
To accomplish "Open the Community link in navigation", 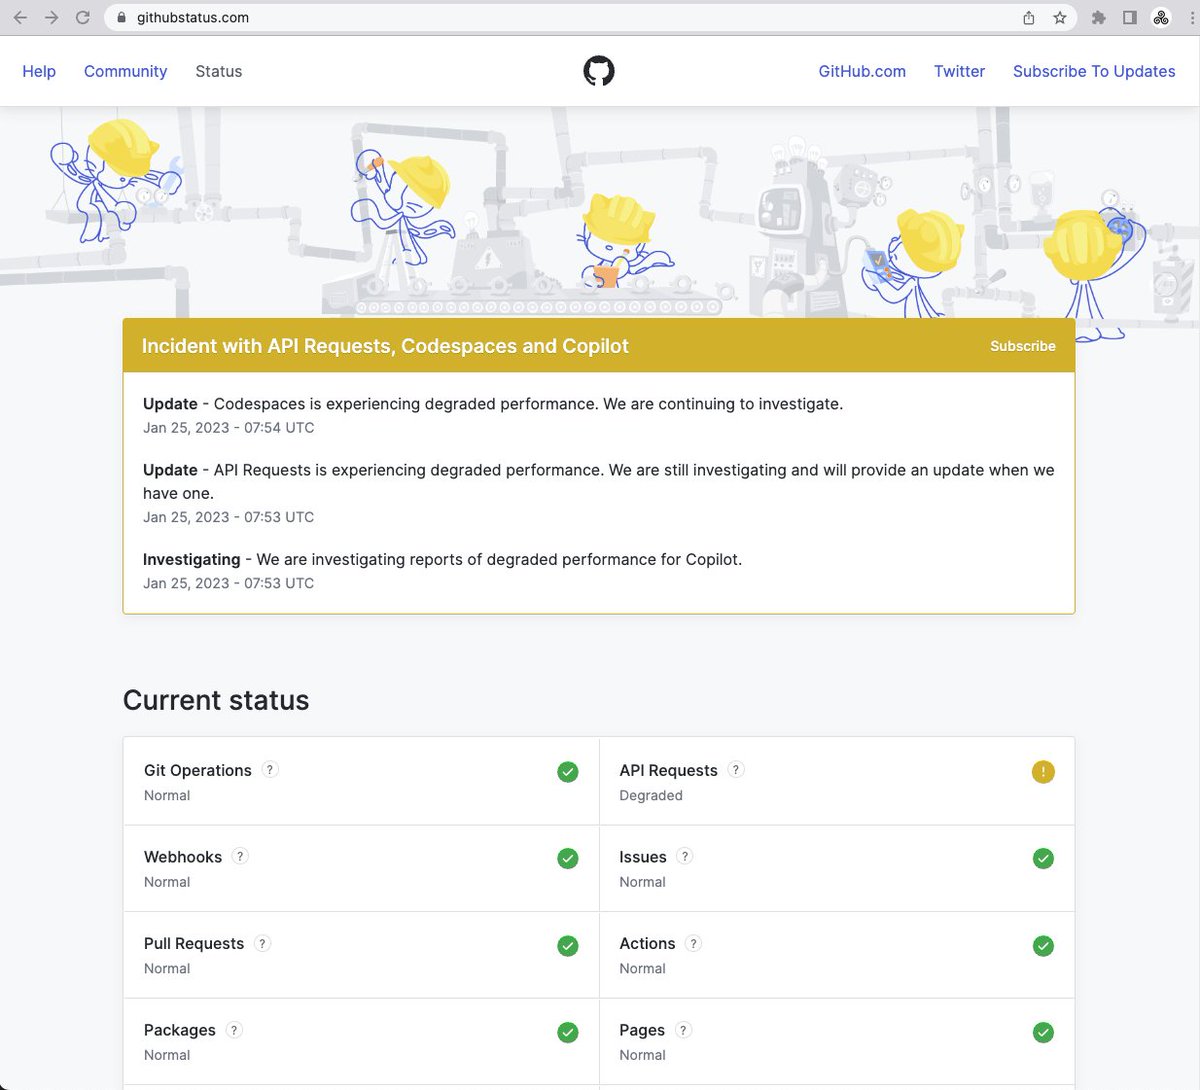I will [125, 71].
